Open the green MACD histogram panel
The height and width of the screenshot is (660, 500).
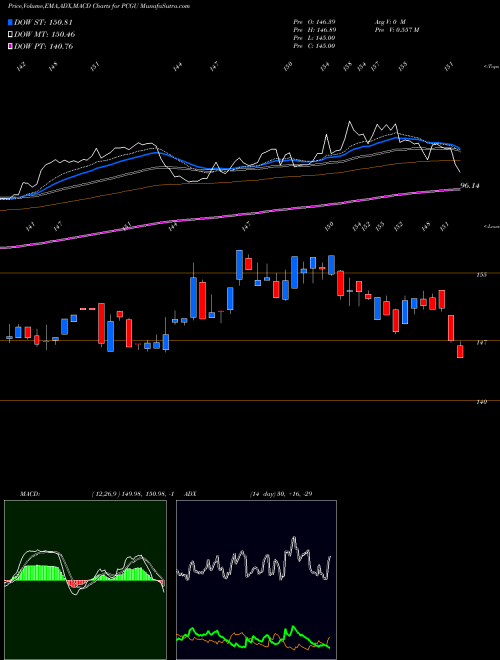(x=85, y=580)
